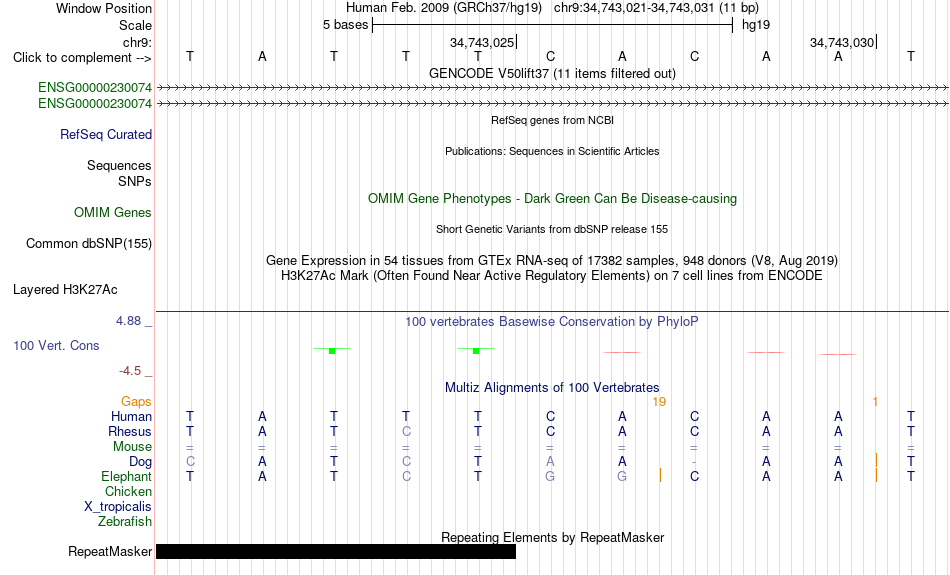The width and height of the screenshot is (950, 575).
Task: Open the RefSeq Curated track label
Action: (x=106, y=135)
